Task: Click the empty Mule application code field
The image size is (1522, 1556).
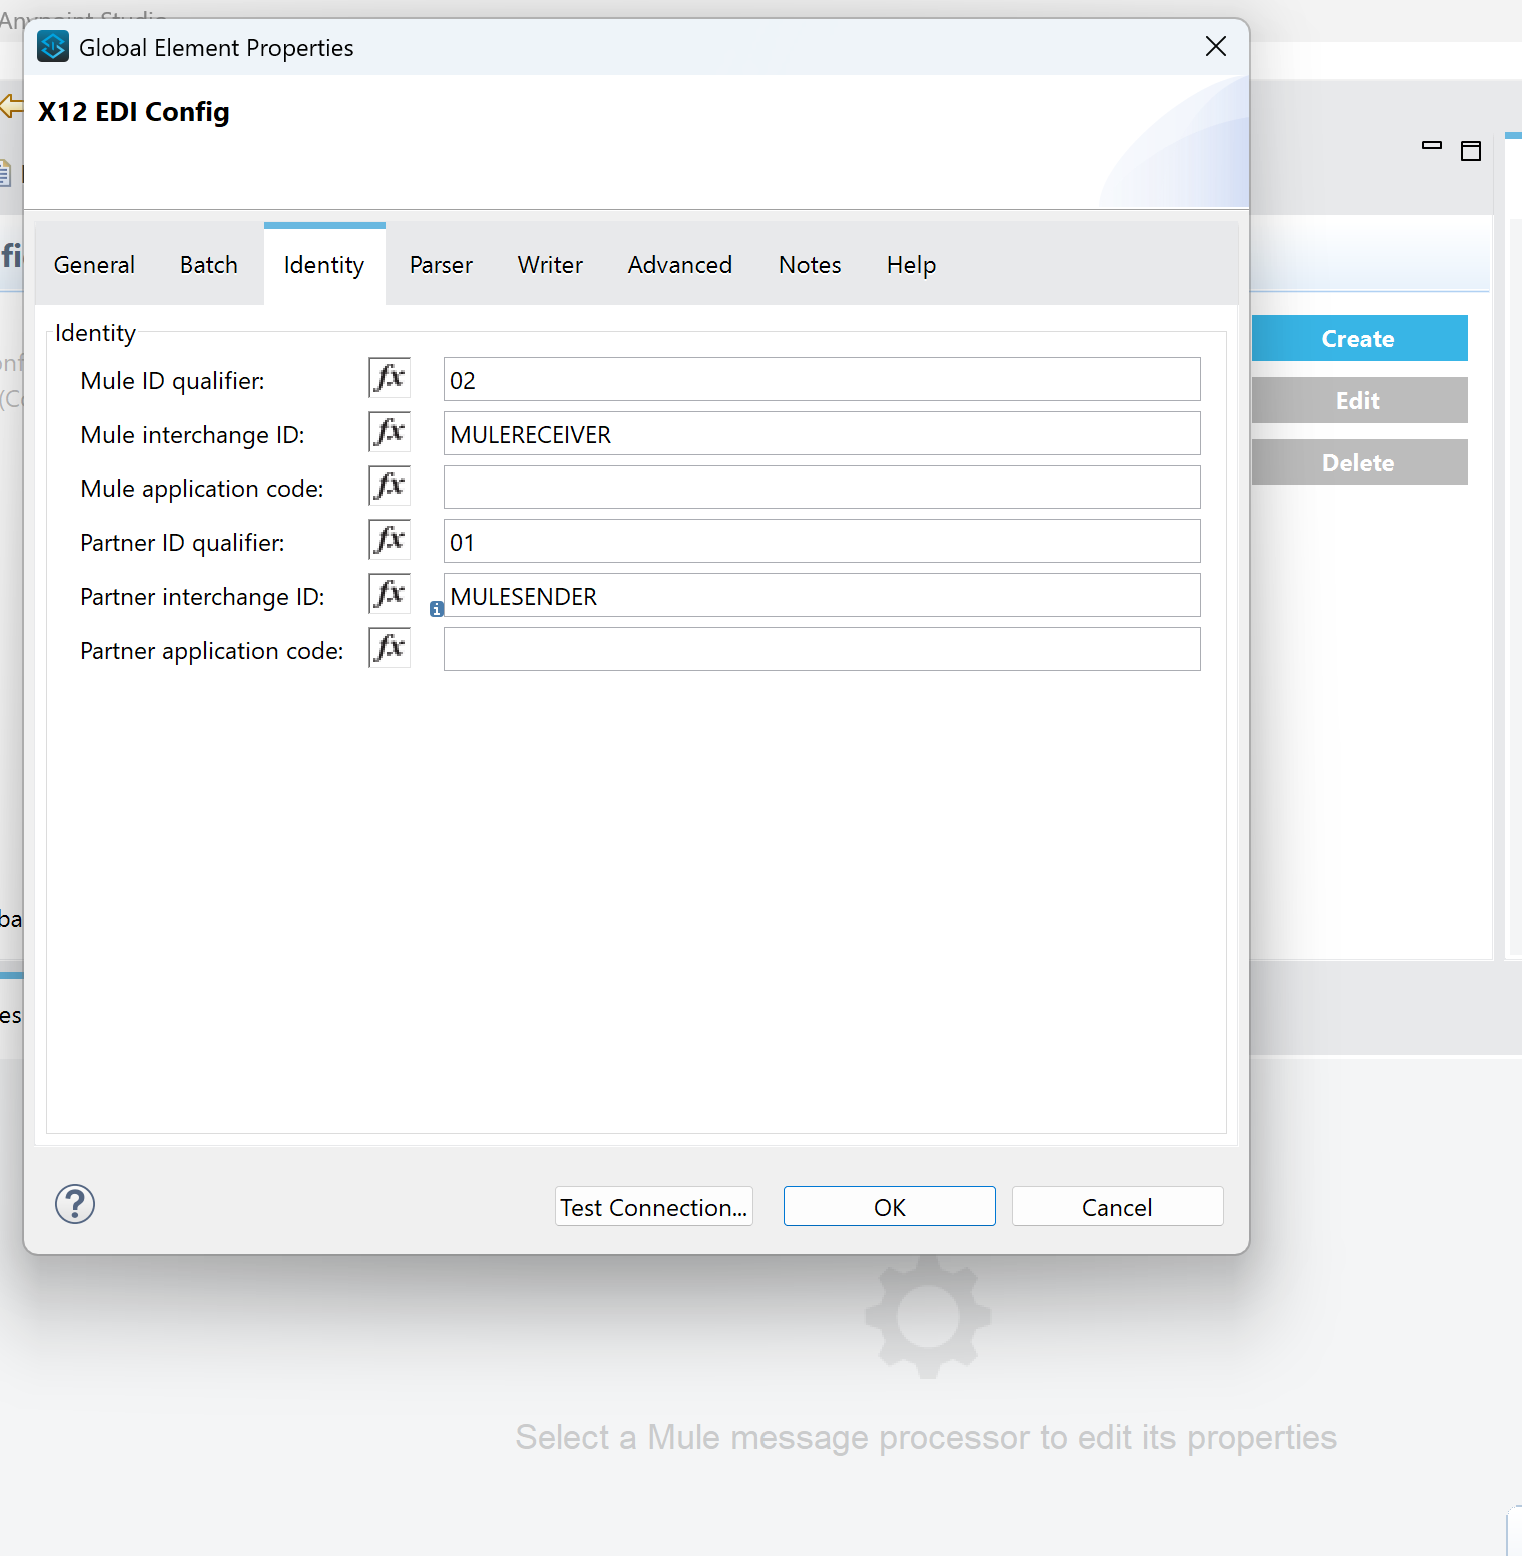Action: 820,487
